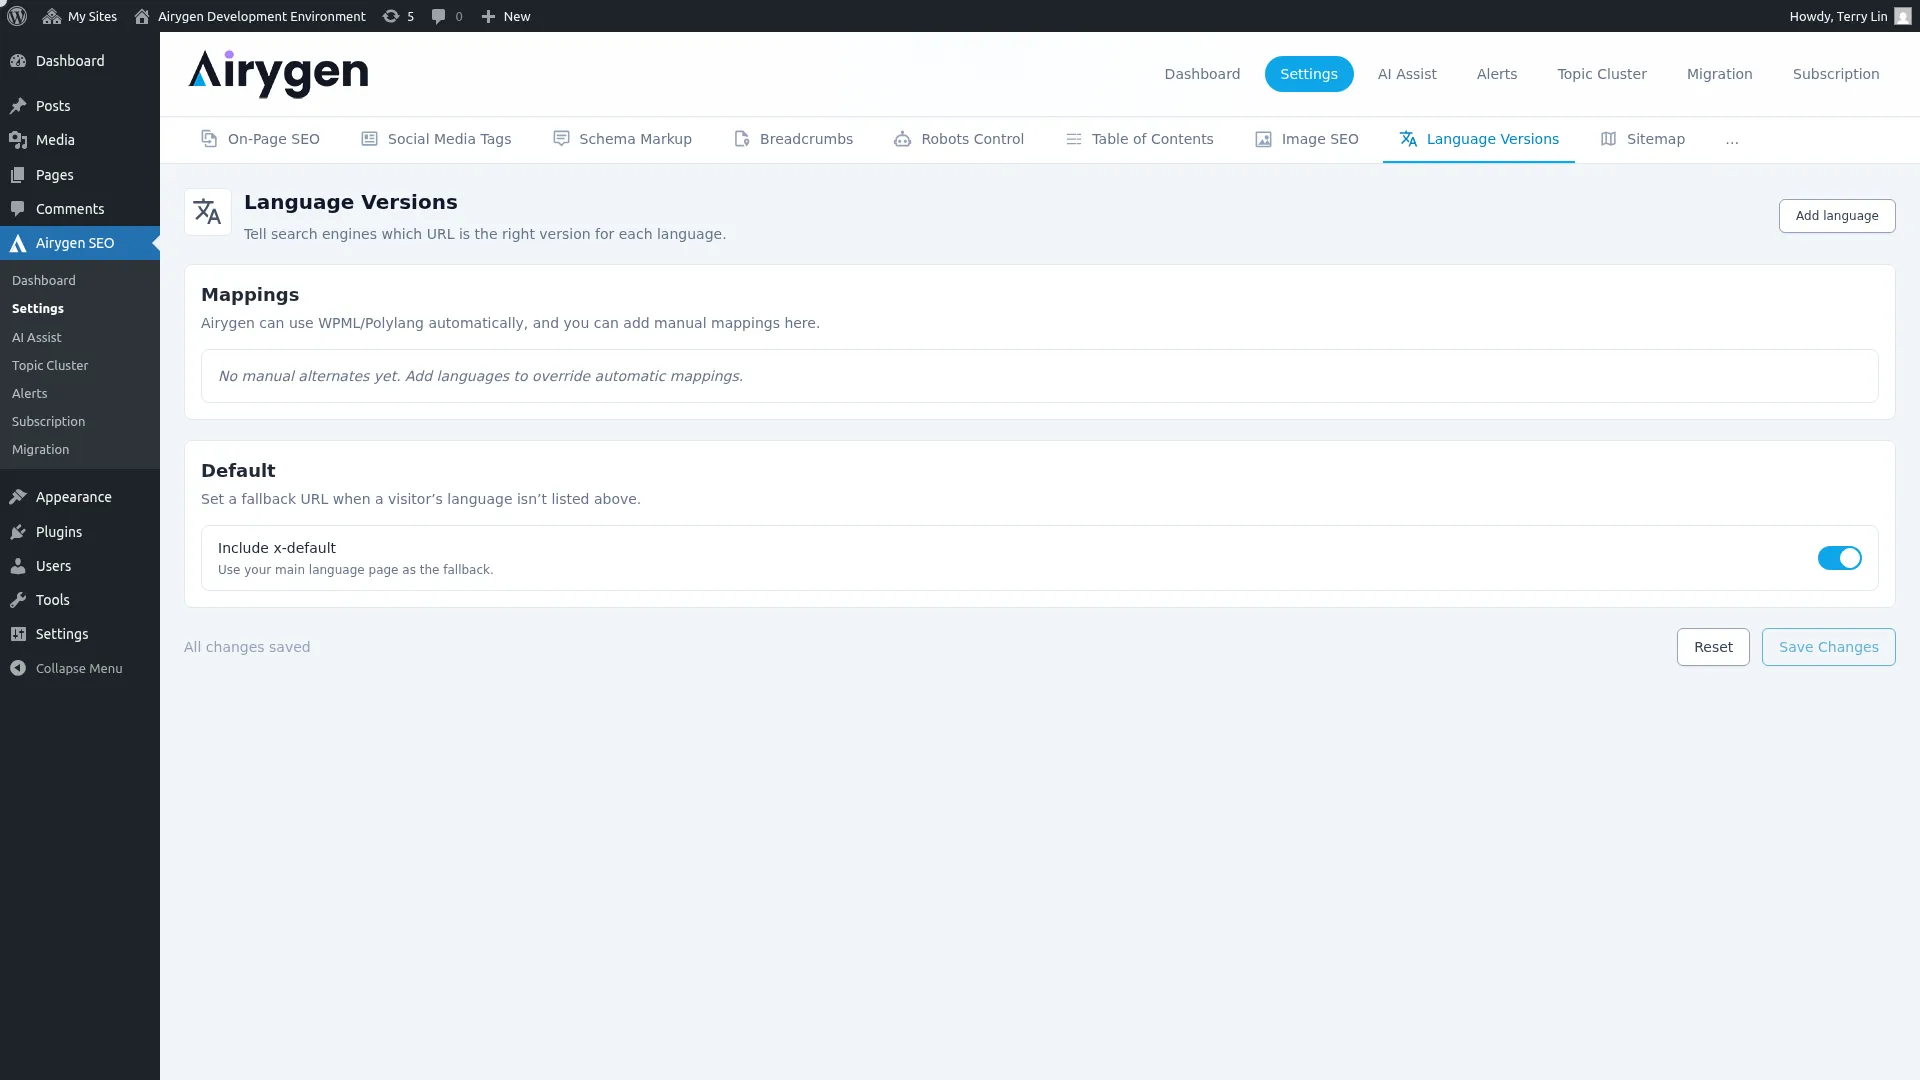The height and width of the screenshot is (1080, 1920).
Task: Open Alerts in top nav
Action: (1497, 74)
